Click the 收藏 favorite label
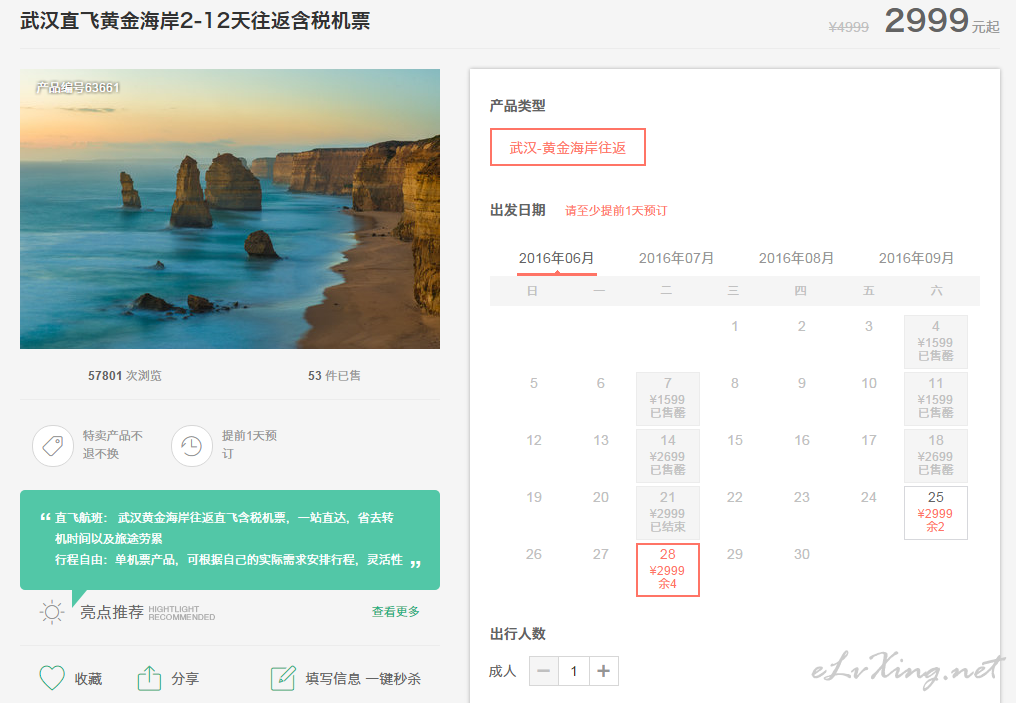The image size is (1016, 703). pyautogui.click(x=88, y=679)
